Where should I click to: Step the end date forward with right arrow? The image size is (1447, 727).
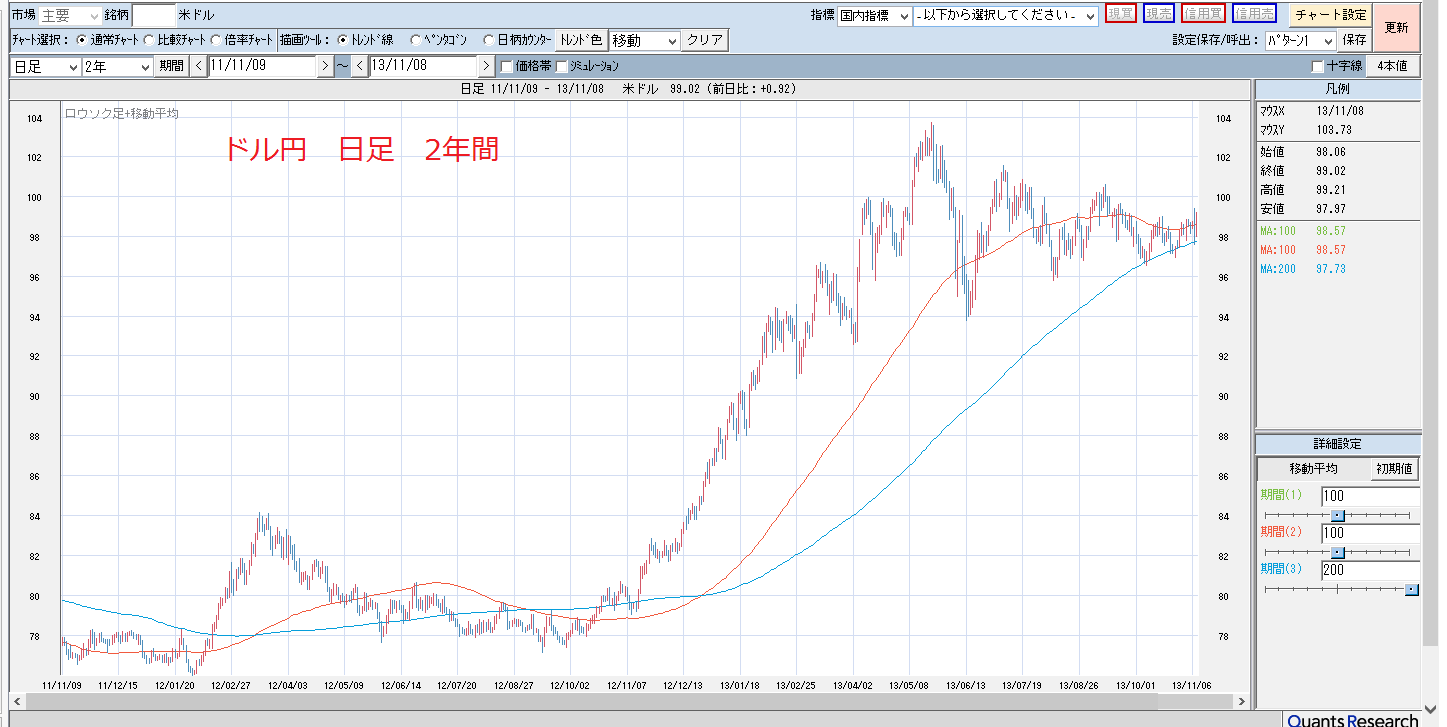click(486, 66)
